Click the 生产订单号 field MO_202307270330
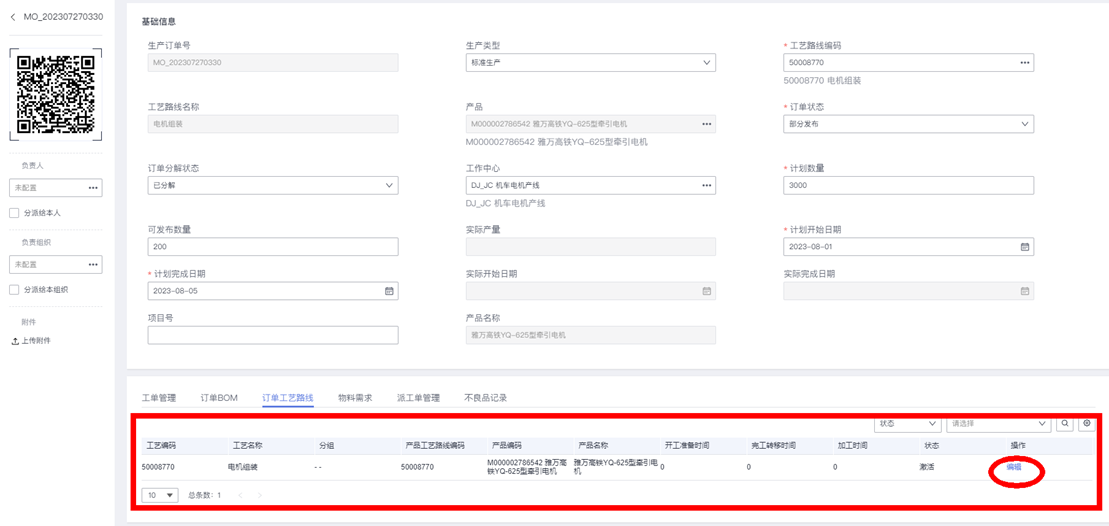This screenshot has width=1109, height=526. (x=273, y=63)
